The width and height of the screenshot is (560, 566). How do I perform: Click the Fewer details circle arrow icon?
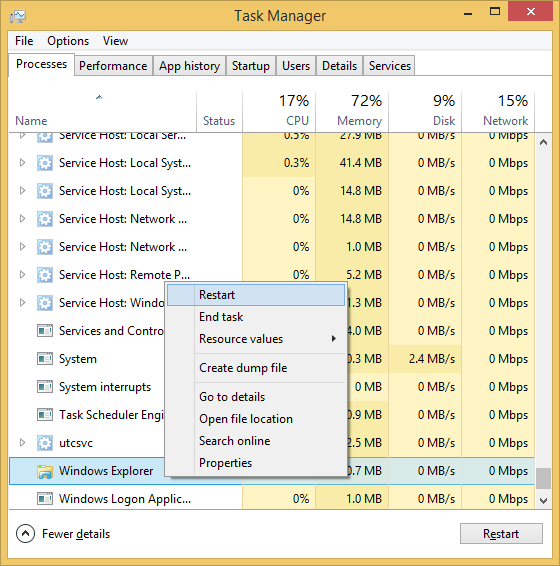pos(25,534)
